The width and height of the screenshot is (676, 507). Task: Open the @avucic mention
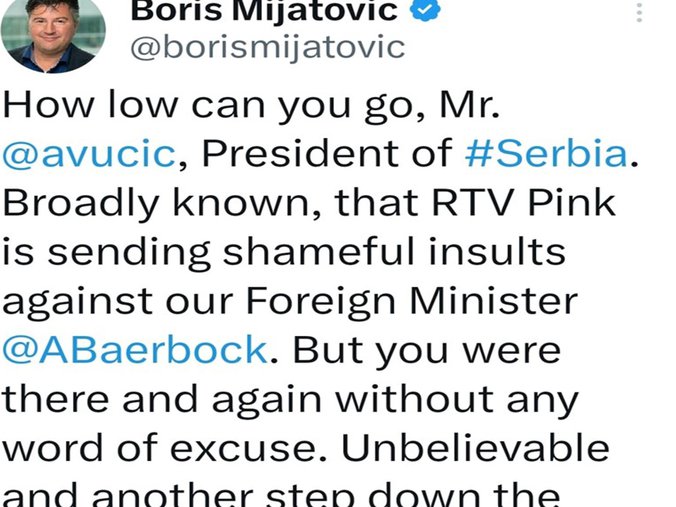[89, 153]
